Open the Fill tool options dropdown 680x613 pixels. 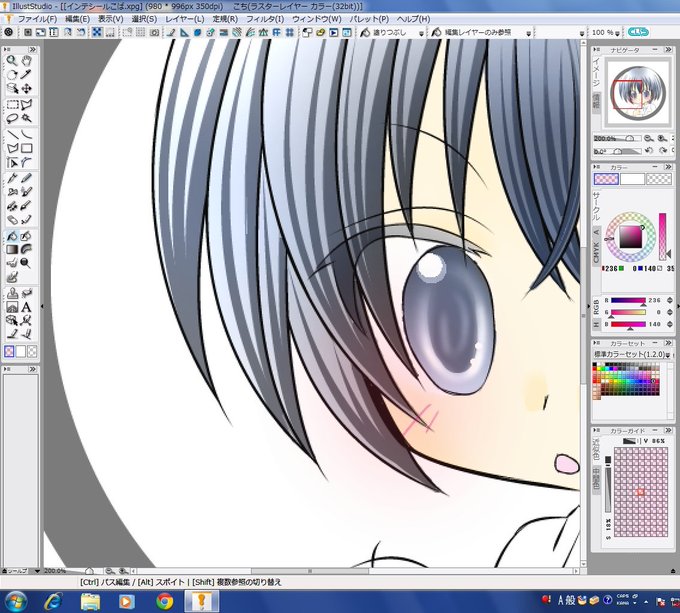[x=421, y=33]
